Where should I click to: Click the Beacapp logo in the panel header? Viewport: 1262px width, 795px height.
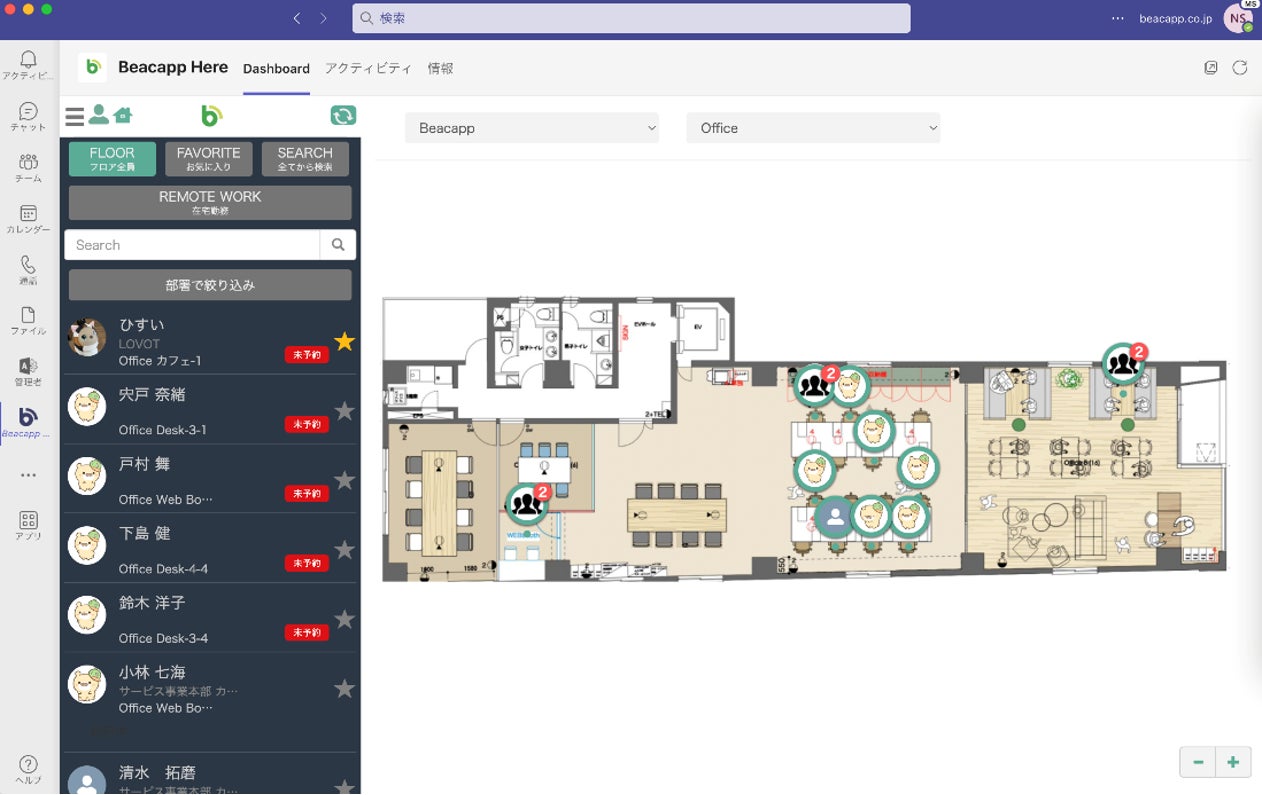[x=211, y=116]
